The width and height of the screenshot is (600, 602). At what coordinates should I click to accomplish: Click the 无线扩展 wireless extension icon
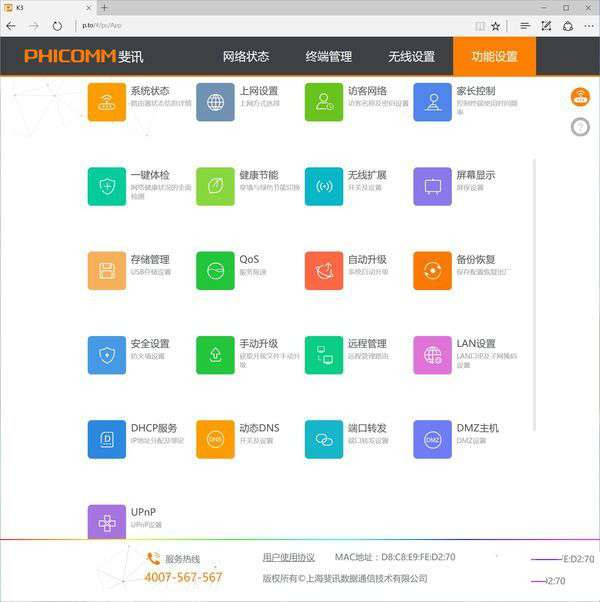coord(324,186)
